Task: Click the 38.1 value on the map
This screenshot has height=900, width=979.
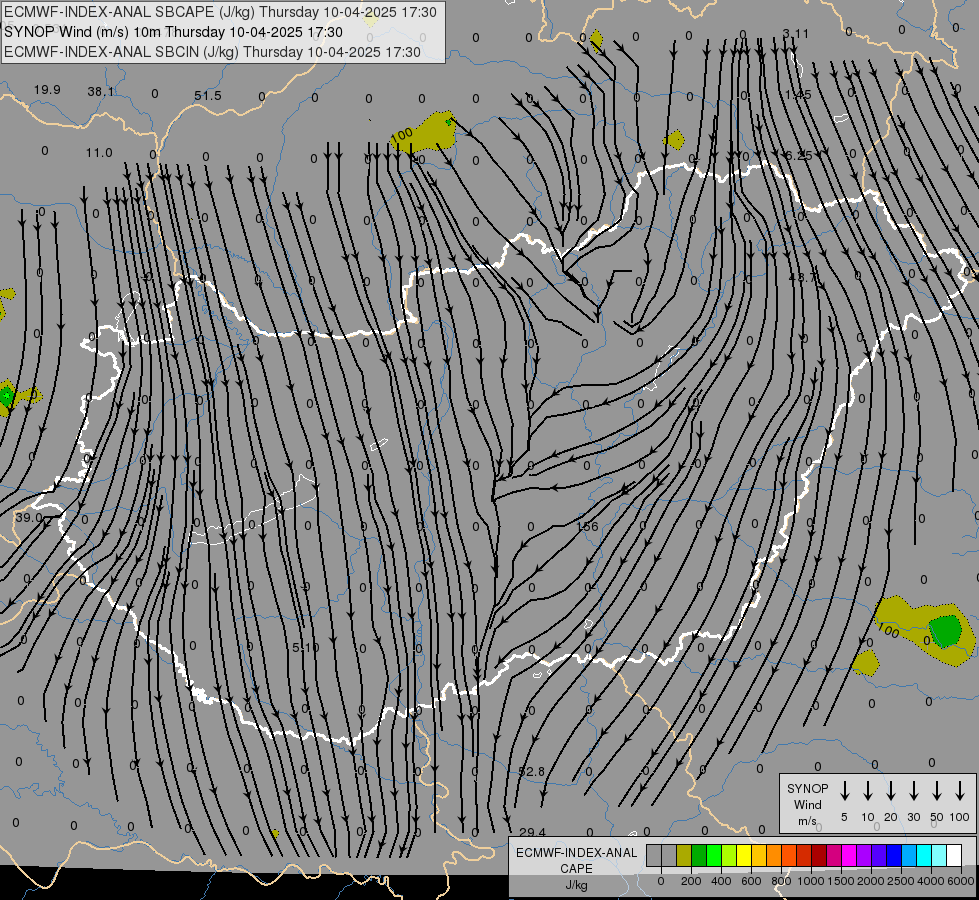Action: 101,92
